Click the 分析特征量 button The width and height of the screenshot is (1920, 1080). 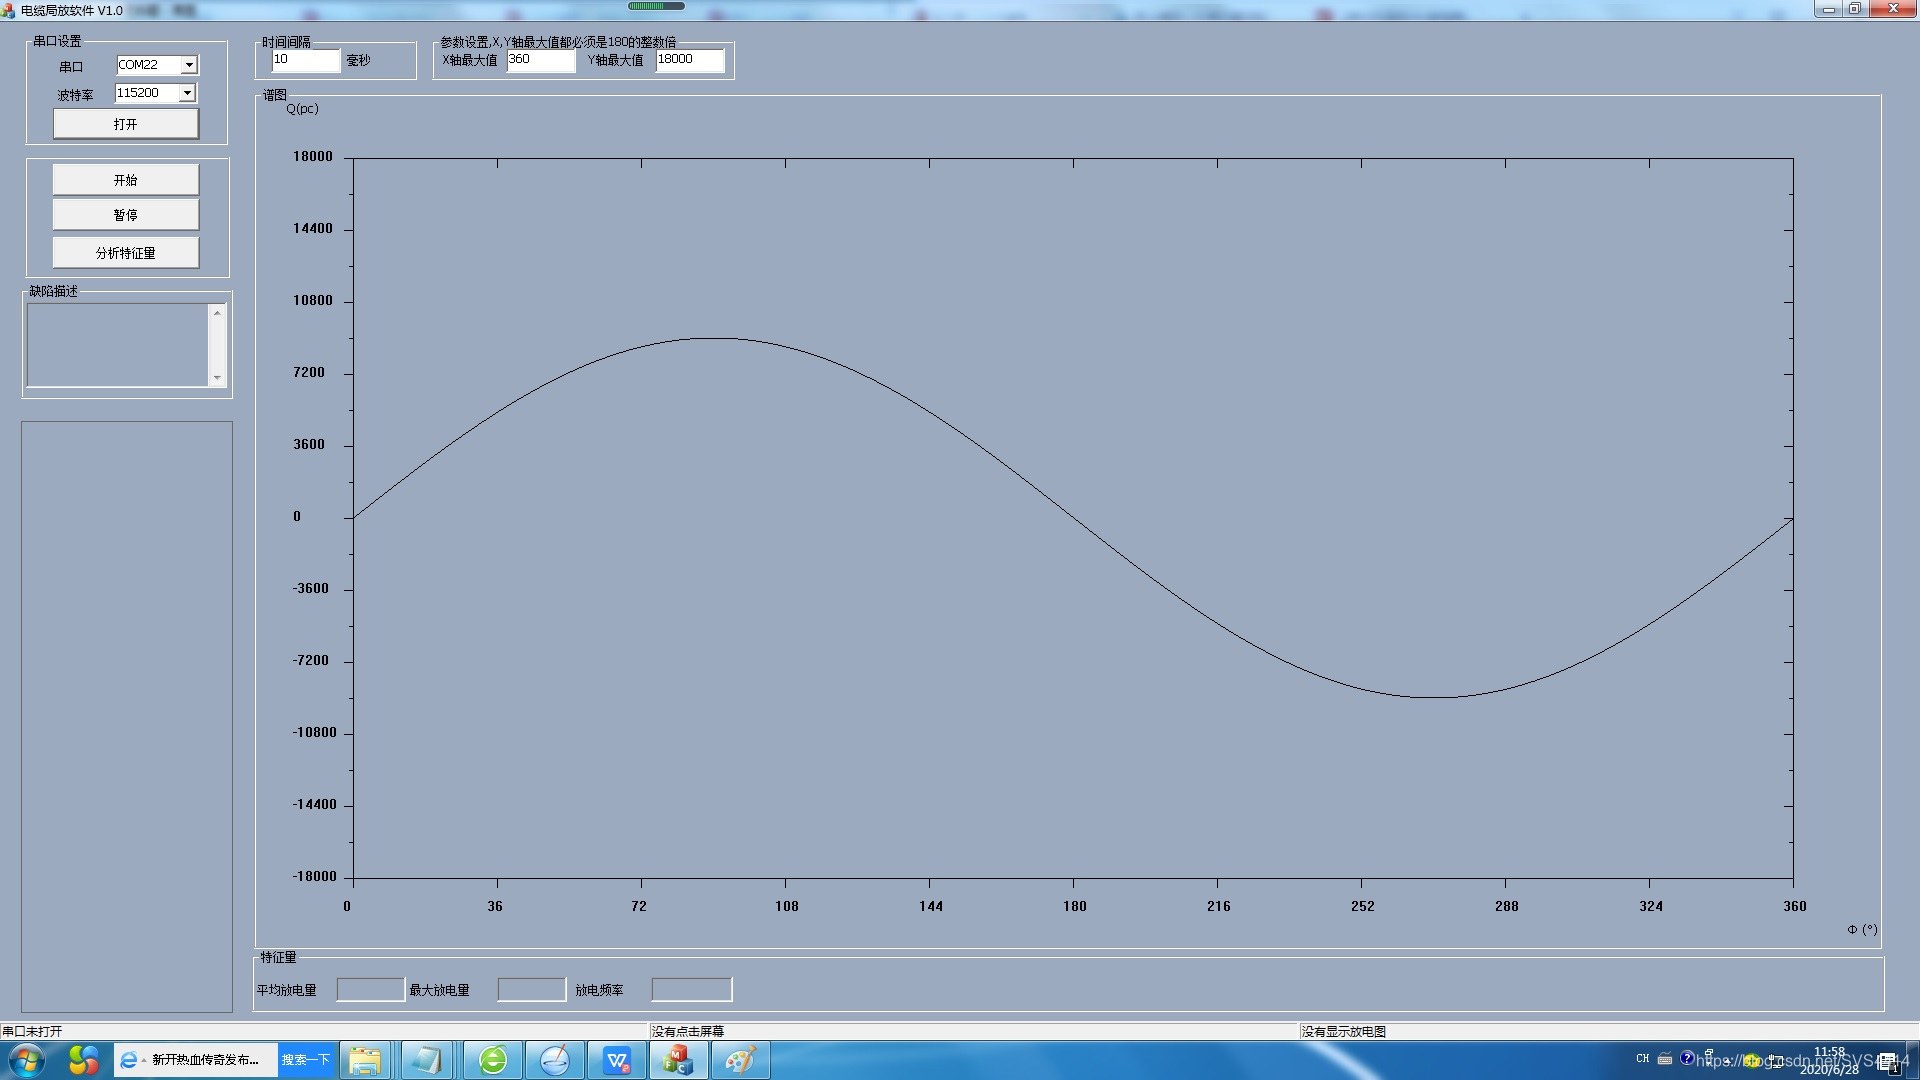(126, 253)
